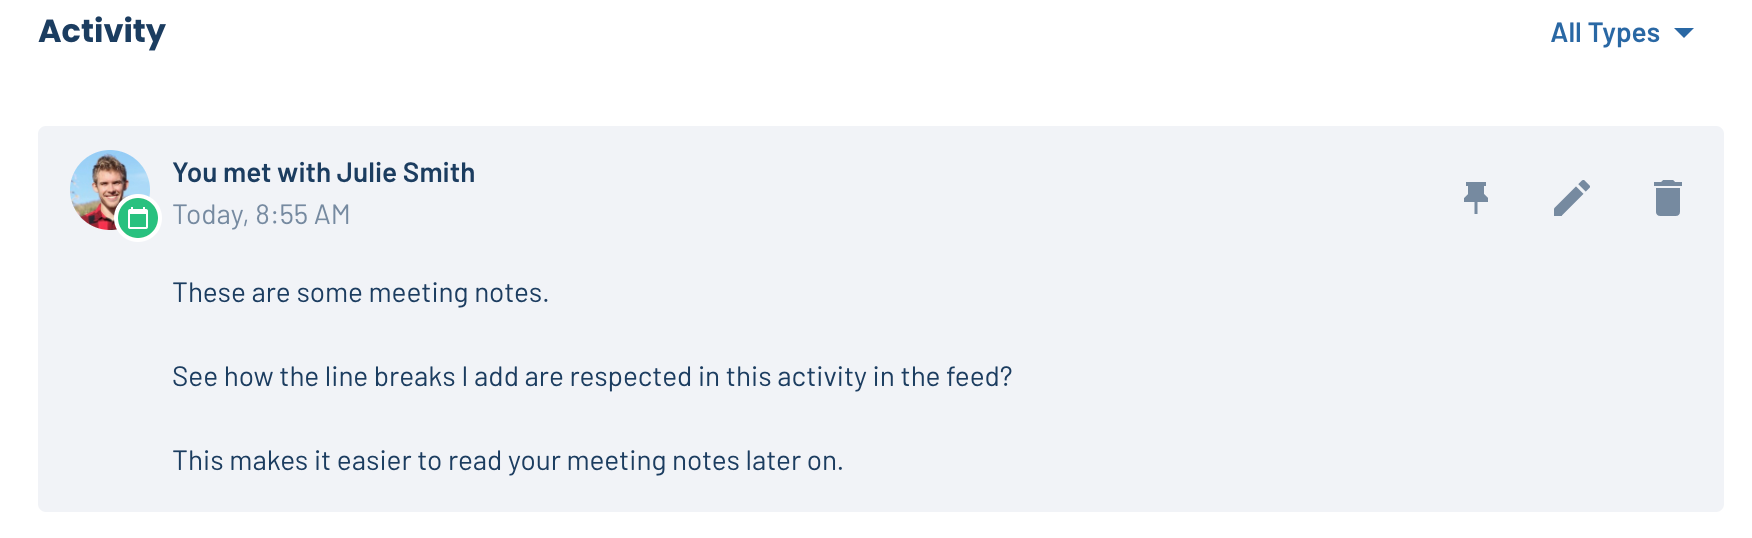Edit the meeting activity with pencil icon

pyautogui.click(x=1572, y=198)
